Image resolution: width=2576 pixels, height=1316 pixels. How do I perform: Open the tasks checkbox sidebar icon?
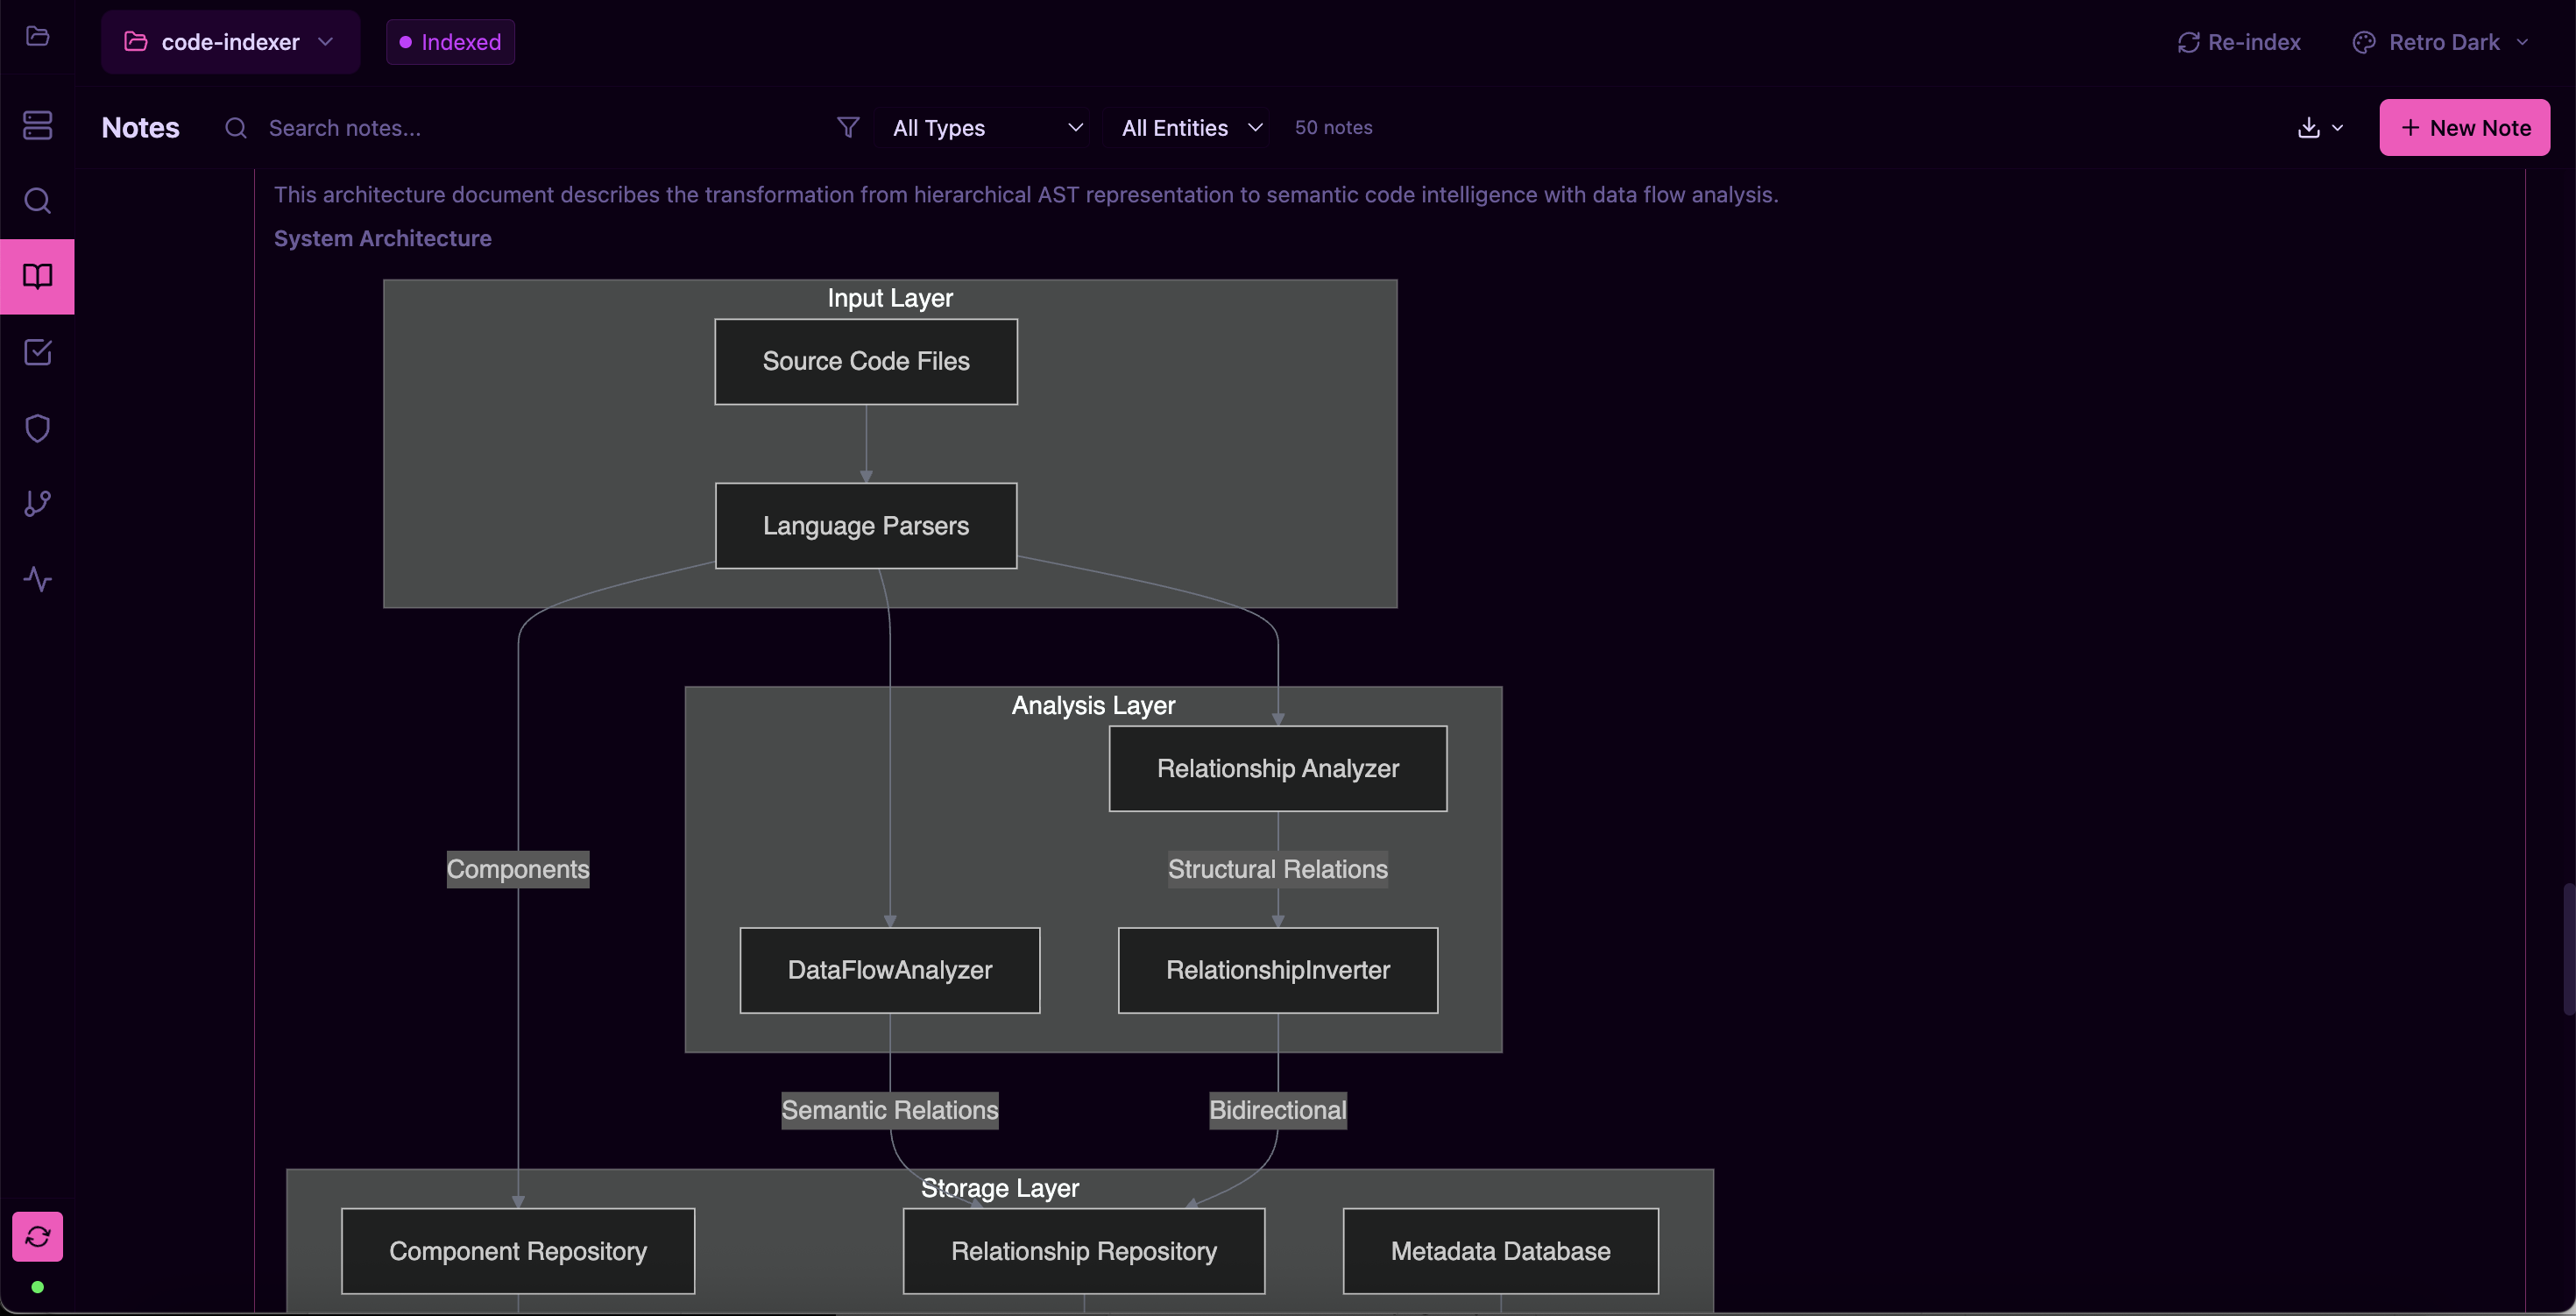(x=37, y=352)
